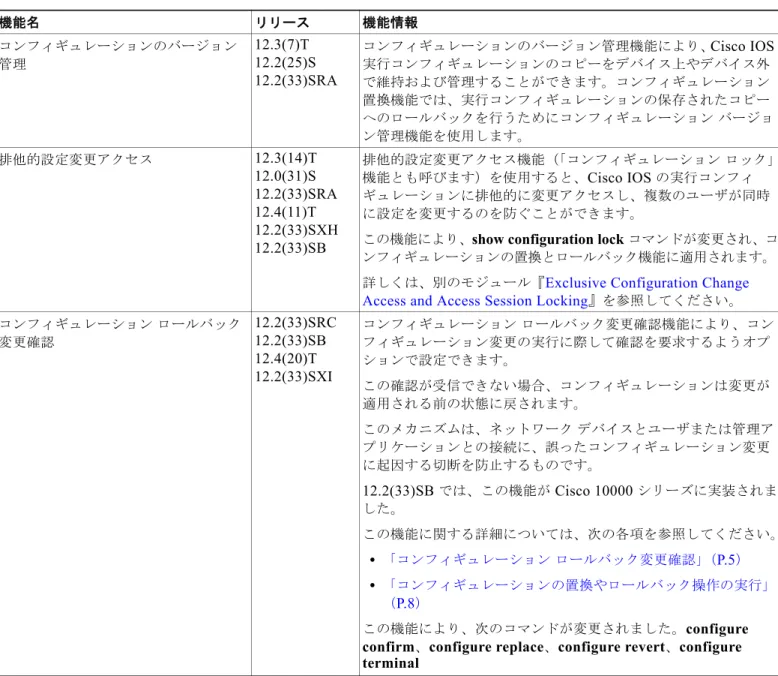This screenshot has width=778, height=676.
Task: Select the release 12.2(33)SXI
Action: 294,376
